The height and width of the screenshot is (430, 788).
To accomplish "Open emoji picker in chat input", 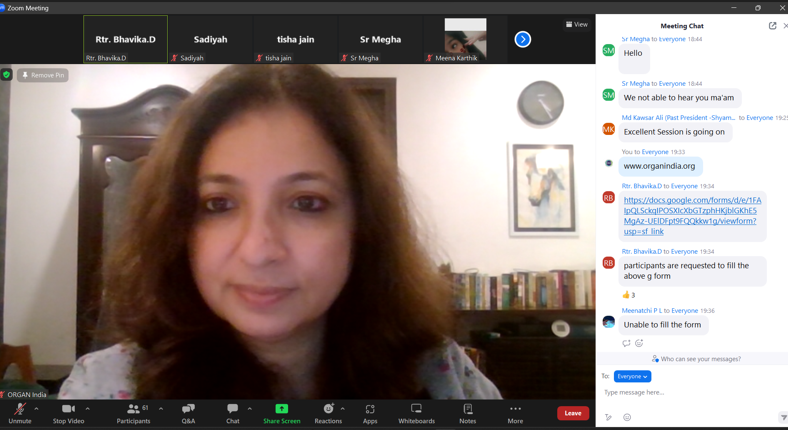I will point(627,417).
